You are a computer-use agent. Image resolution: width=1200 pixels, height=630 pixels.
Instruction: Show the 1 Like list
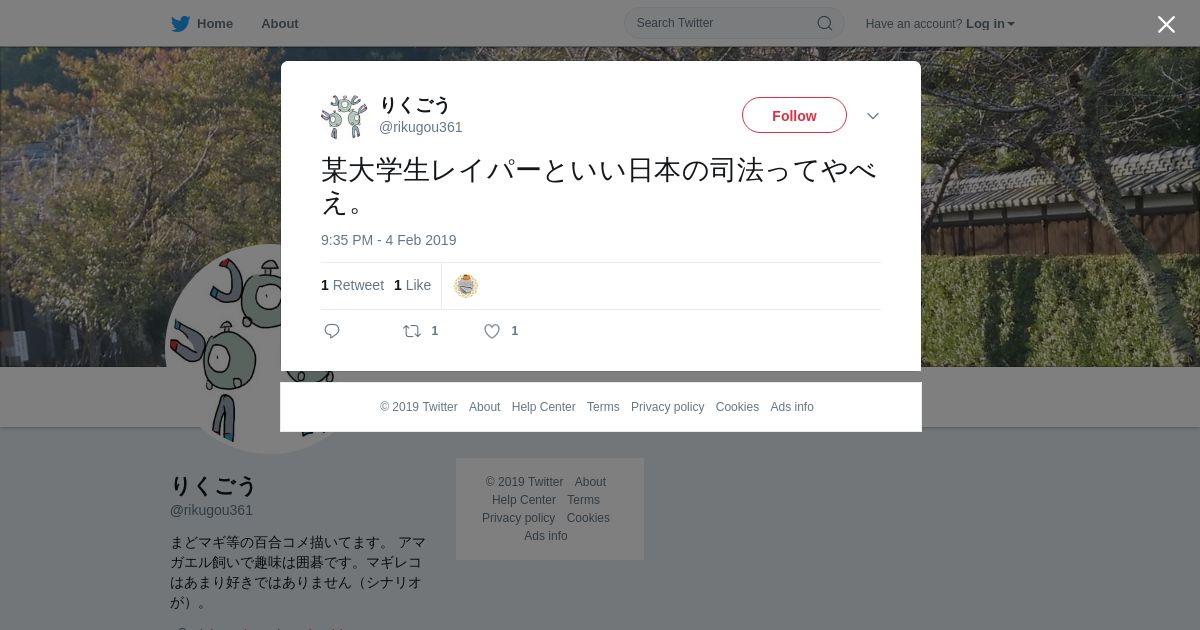coord(412,285)
